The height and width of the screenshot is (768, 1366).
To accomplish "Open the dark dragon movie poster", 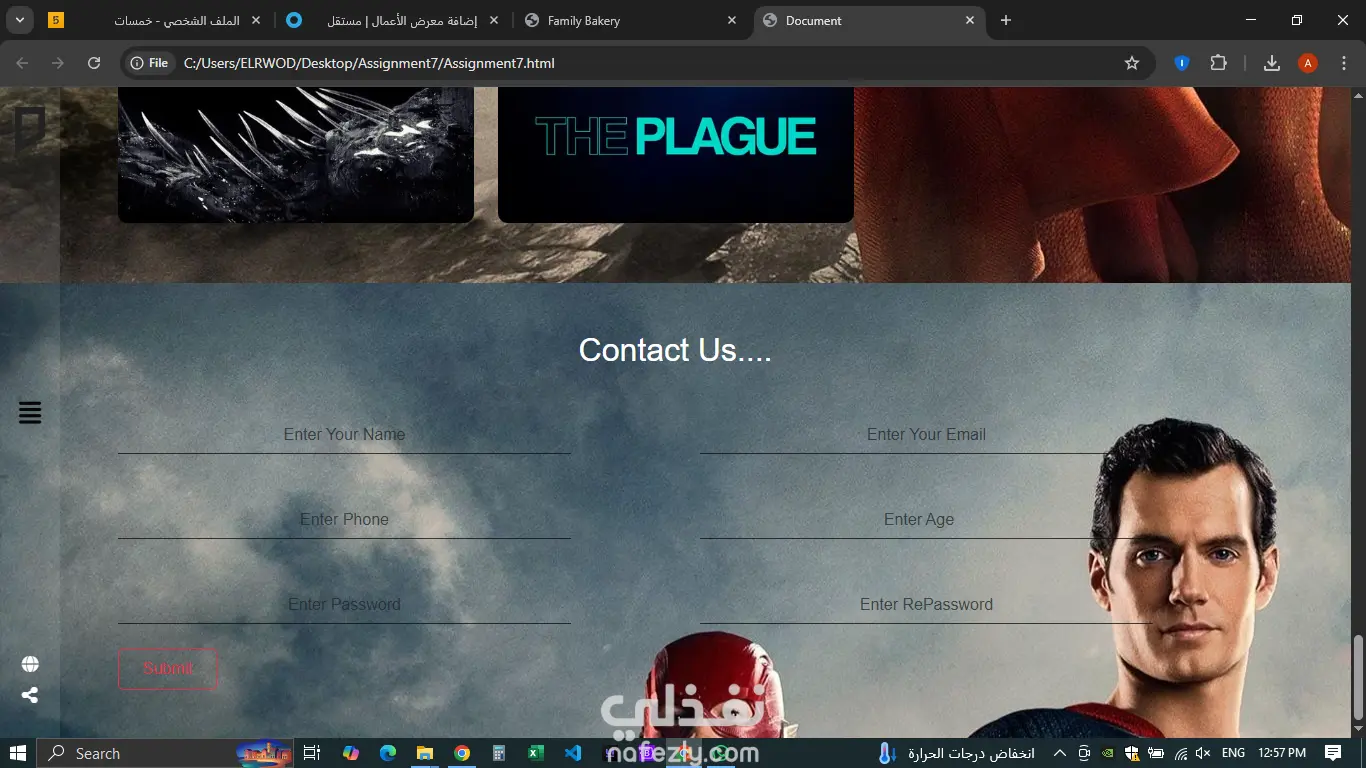I will [x=296, y=154].
